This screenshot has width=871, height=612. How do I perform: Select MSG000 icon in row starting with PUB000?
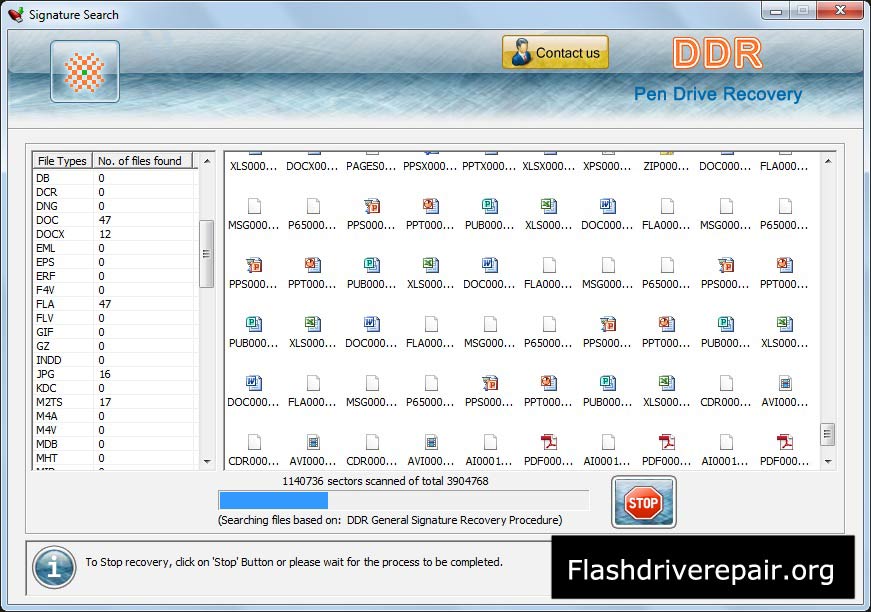click(490, 324)
